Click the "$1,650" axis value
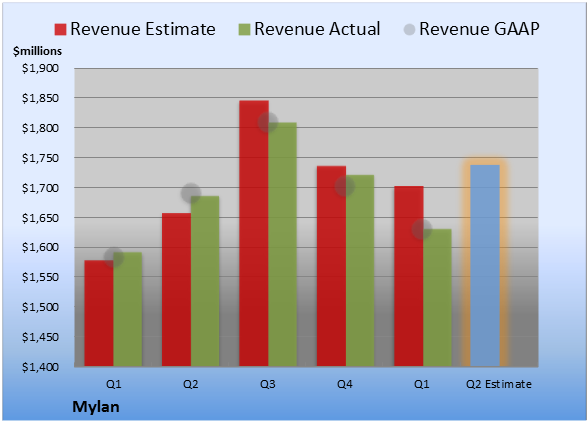Screen dimensions: 588x422 (40, 218)
